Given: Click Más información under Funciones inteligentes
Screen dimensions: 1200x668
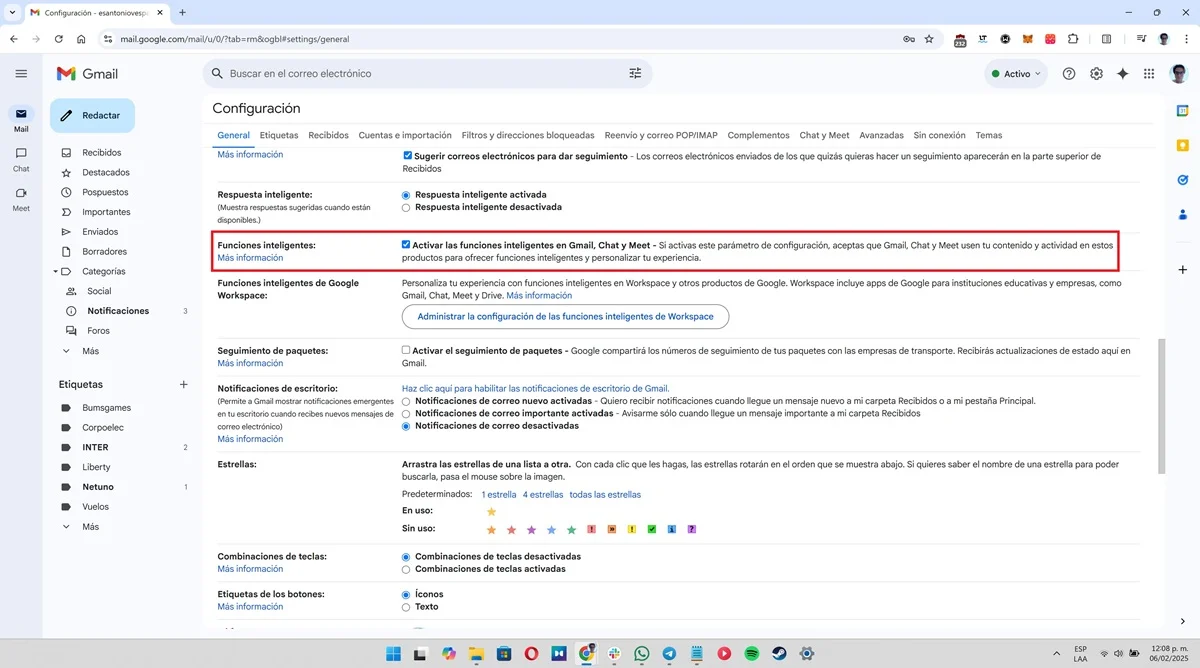Looking at the screenshot, I should tap(250, 258).
